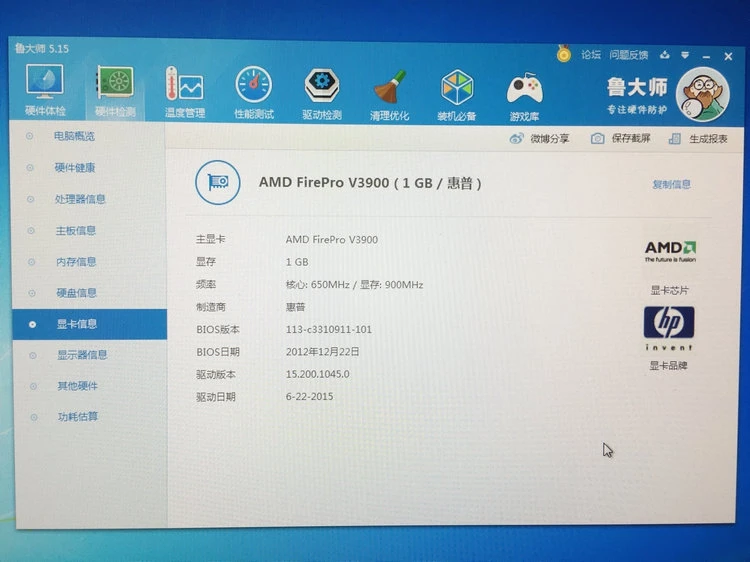Close the 鲁大师 window
Screen dimensions: 750x562
pos(728,56)
